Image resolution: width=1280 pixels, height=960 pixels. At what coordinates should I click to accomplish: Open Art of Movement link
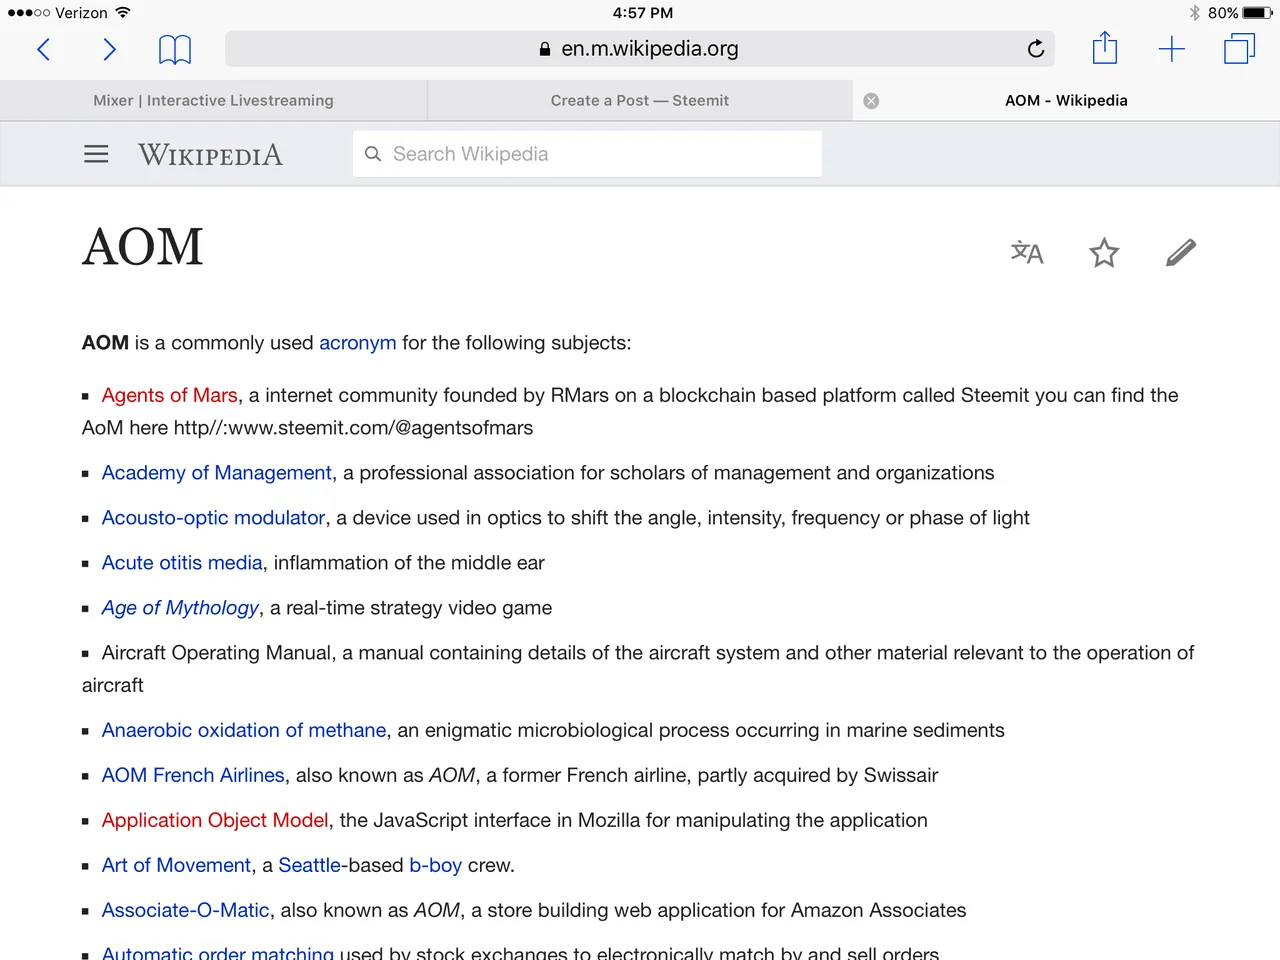(177, 866)
